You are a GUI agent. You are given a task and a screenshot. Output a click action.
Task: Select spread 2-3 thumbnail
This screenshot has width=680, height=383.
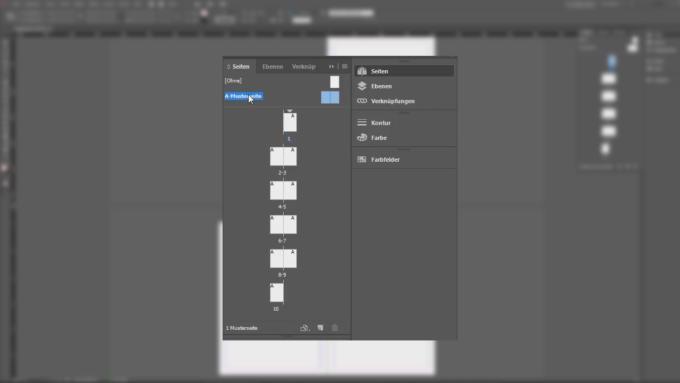click(x=283, y=156)
